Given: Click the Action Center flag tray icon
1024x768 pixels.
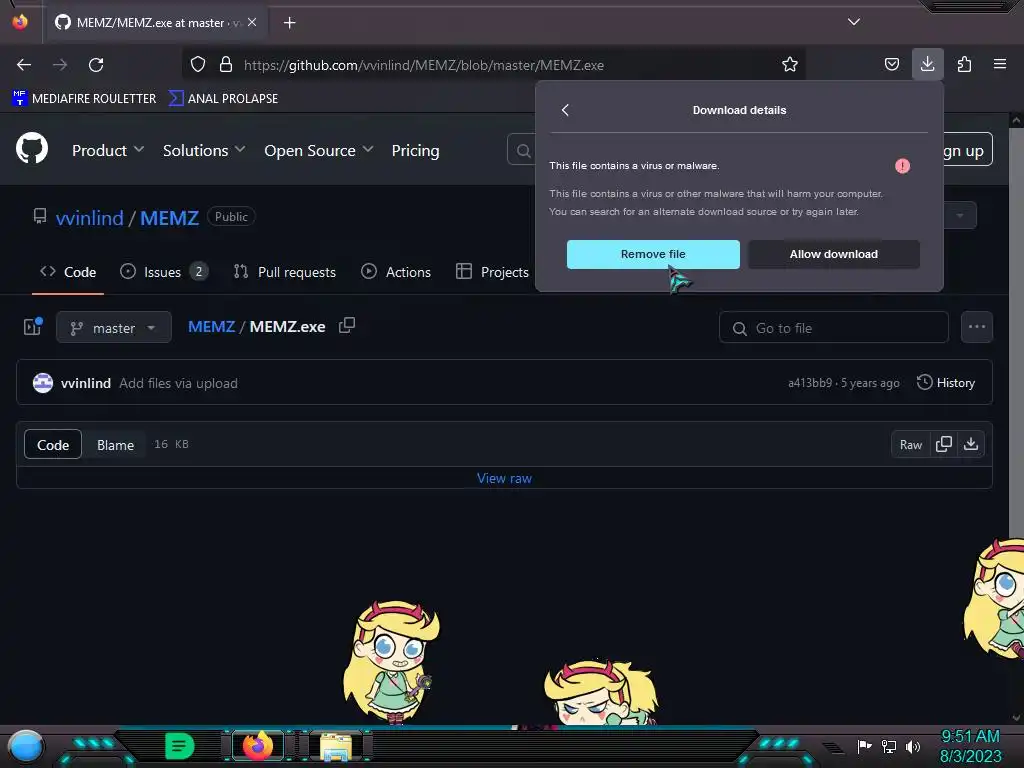Looking at the screenshot, I should click(x=865, y=746).
